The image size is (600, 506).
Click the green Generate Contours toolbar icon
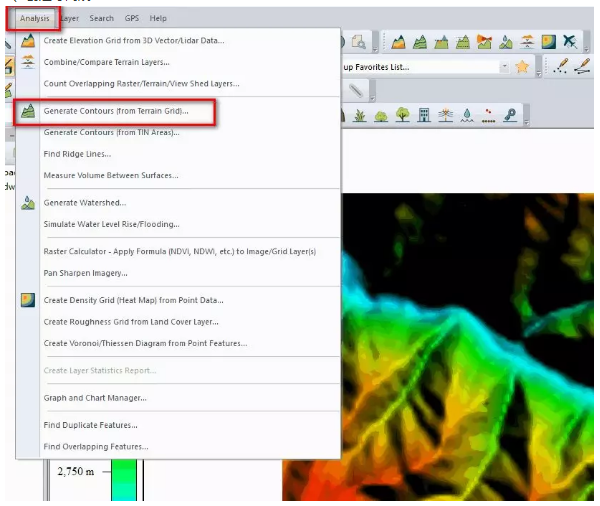420,42
